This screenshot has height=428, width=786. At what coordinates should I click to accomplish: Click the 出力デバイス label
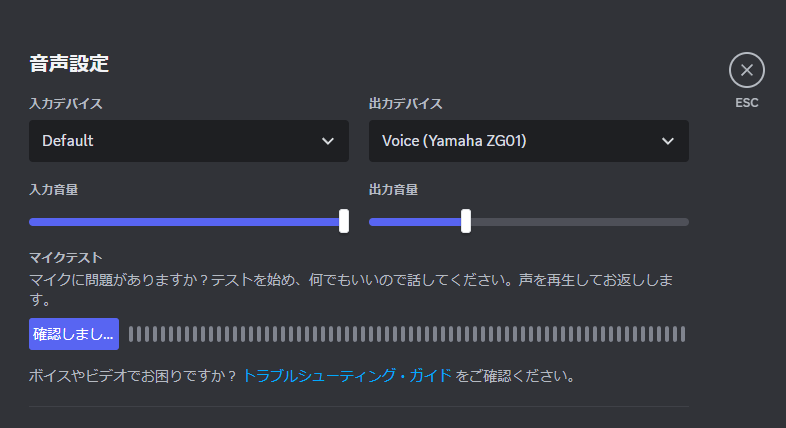(x=406, y=104)
